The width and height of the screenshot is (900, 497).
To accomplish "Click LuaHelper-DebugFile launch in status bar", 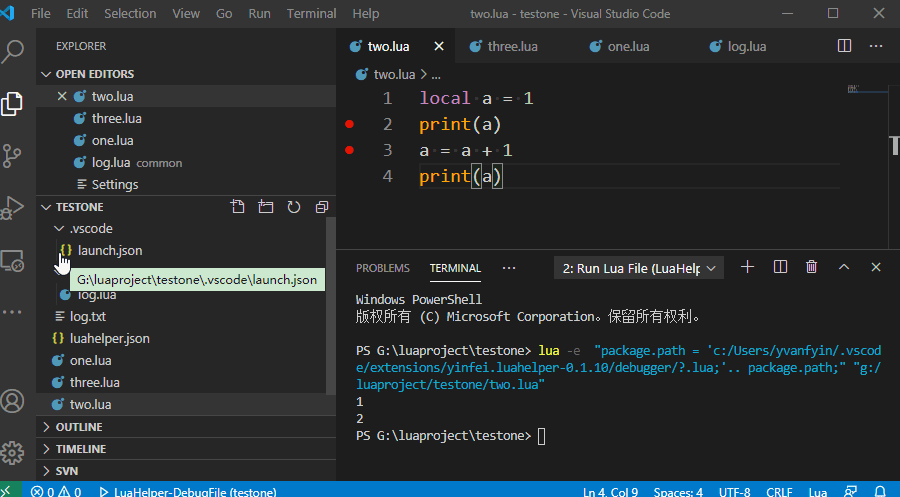I will pos(188,491).
